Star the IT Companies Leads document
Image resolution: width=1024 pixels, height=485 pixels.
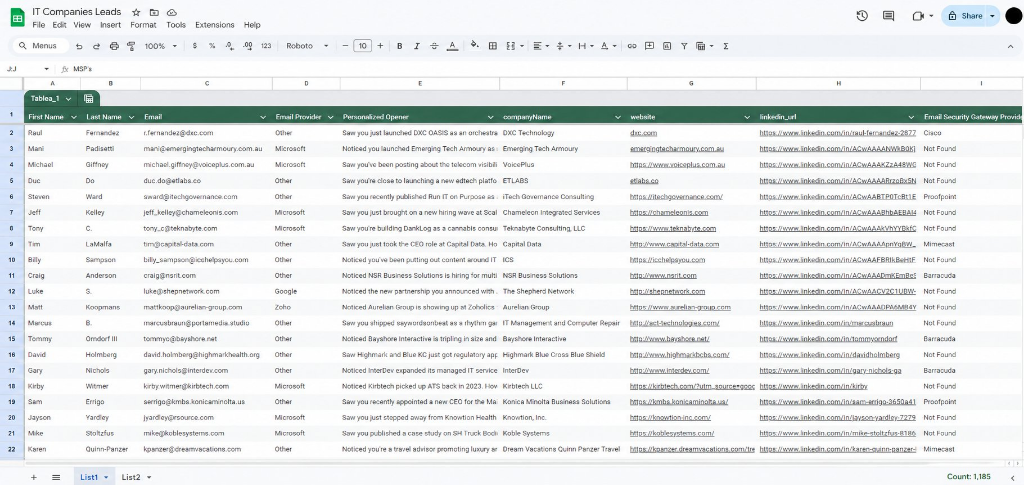coord(136,12)
